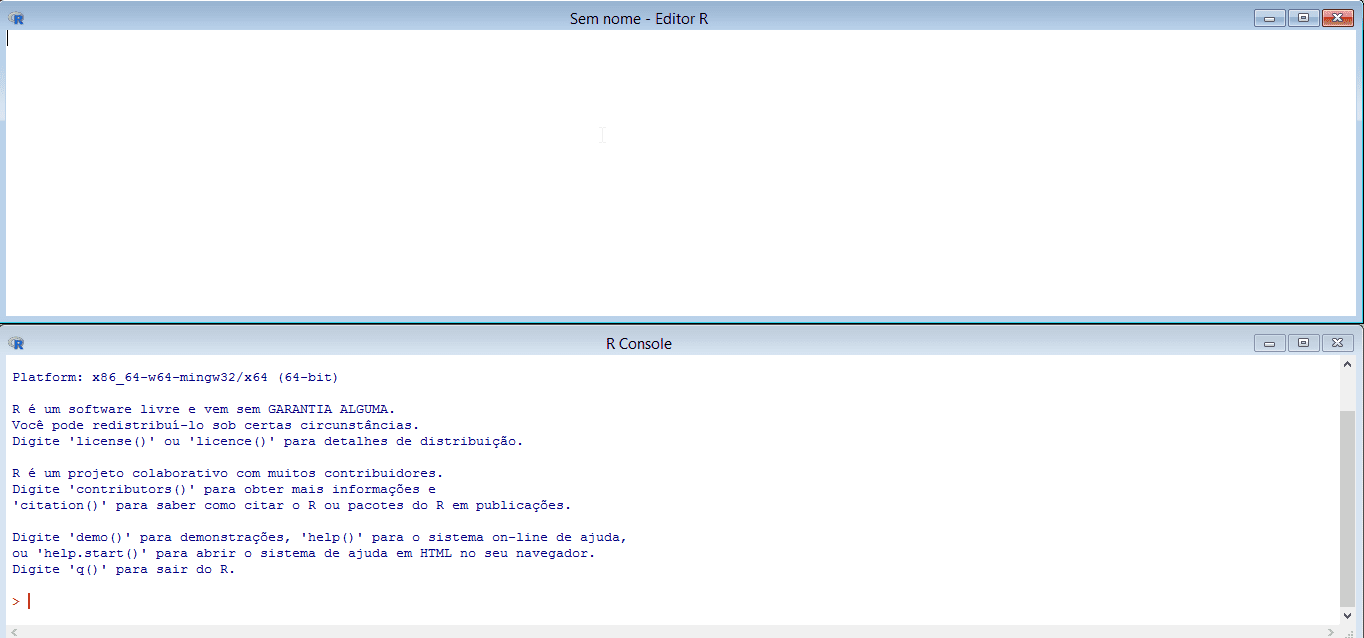Close the R Console window

click(x=1336, y=343)
